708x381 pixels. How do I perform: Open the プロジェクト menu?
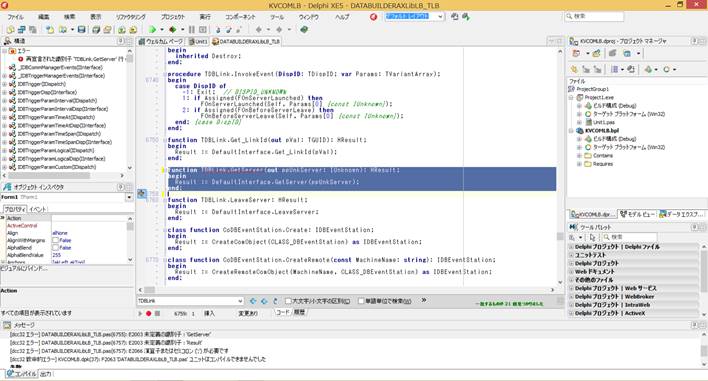coord(172,17)
